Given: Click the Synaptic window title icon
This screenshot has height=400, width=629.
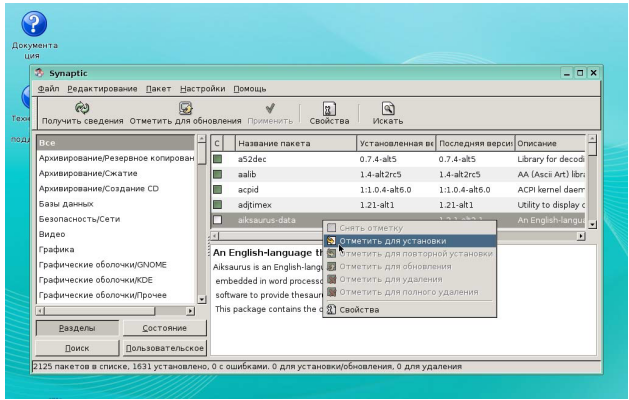Looking at the screenshot, I should pos(39,73).
